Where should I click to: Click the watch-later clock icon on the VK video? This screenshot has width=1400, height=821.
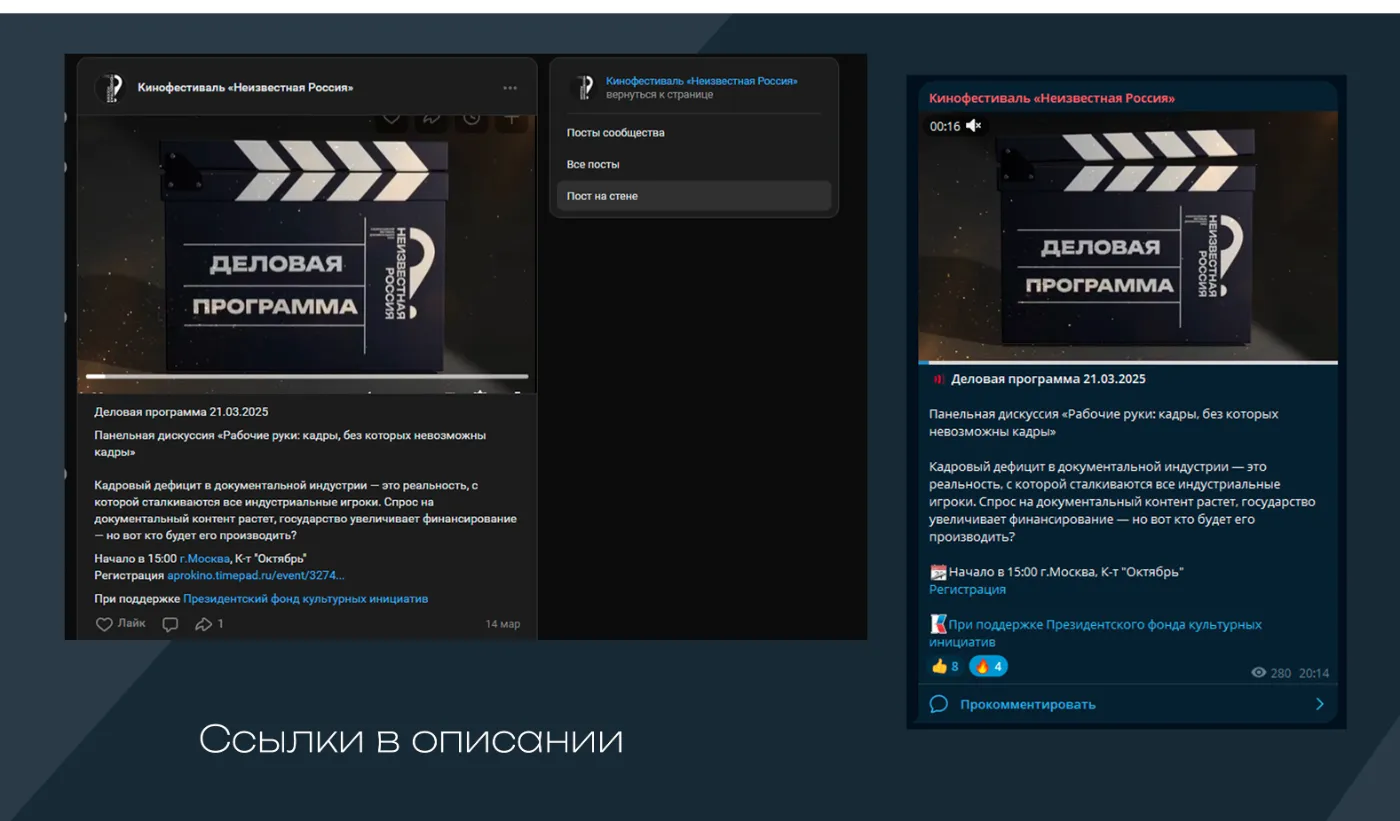[471, 118]
